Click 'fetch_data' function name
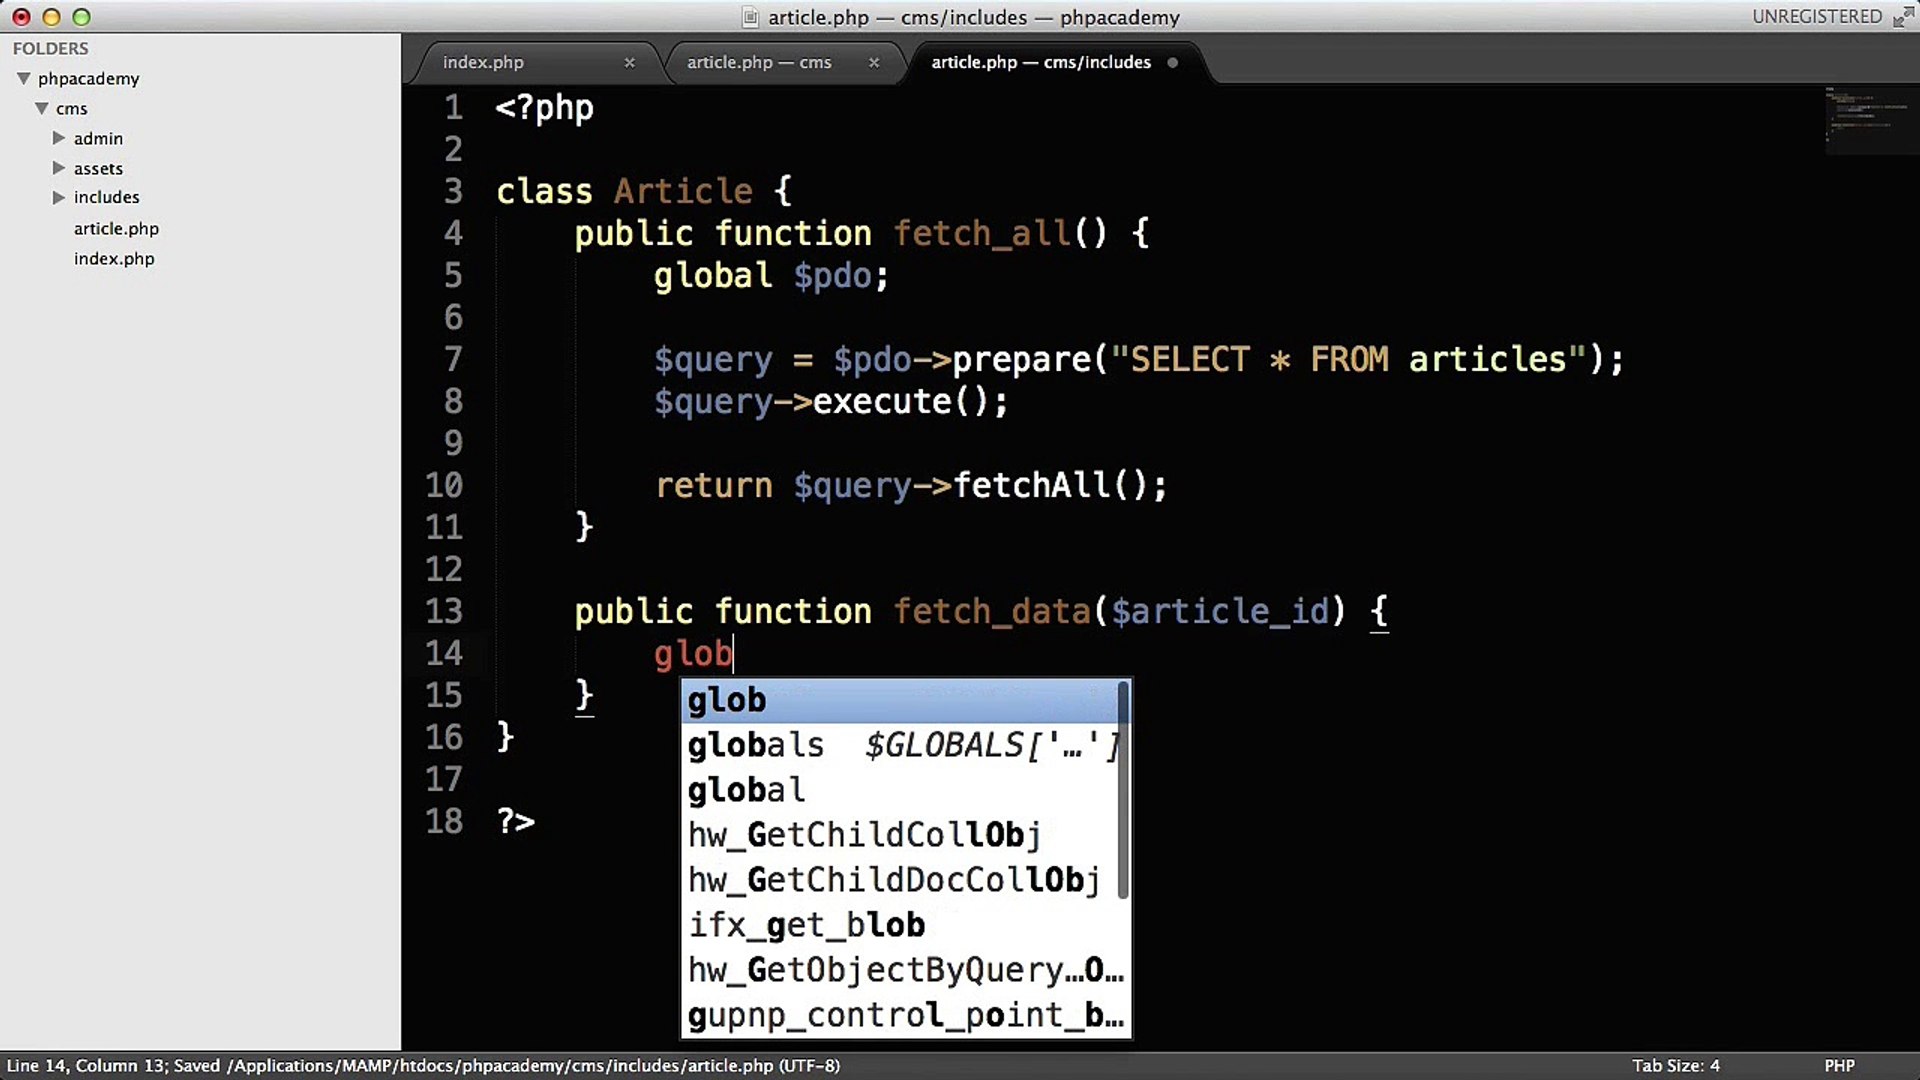 (x=991, y=611)
